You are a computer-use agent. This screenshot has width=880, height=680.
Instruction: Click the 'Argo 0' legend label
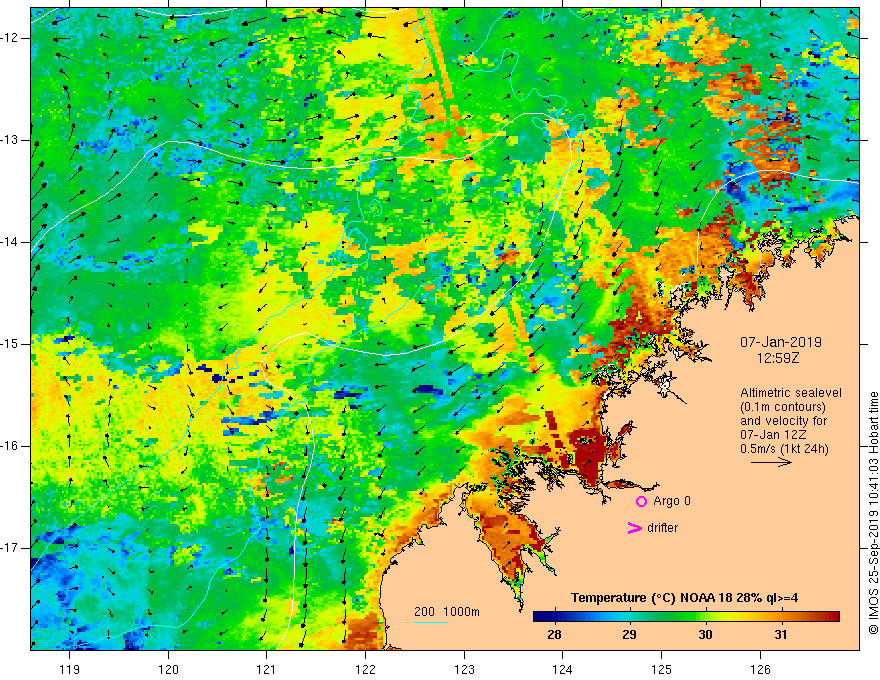point(672,501)
